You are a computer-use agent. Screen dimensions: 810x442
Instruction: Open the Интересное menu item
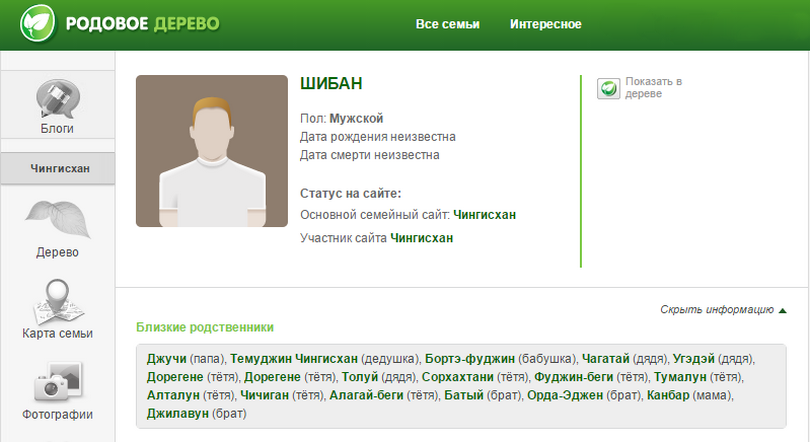545,24
